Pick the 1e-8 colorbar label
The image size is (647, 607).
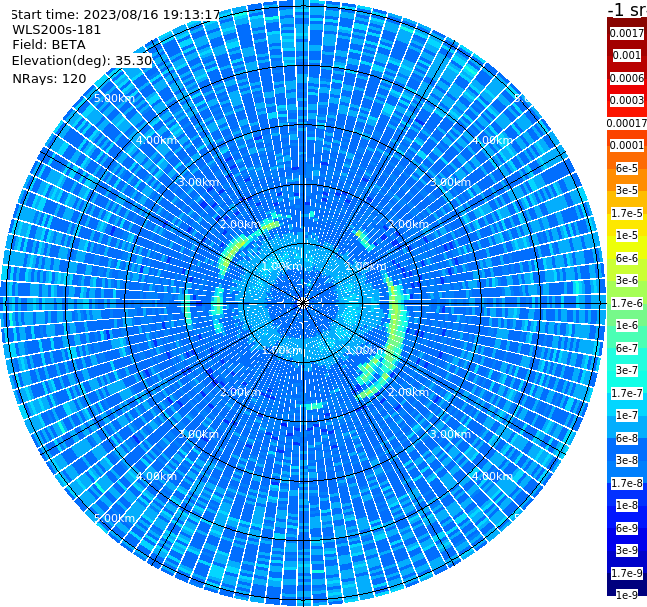(x=627, y=505)
